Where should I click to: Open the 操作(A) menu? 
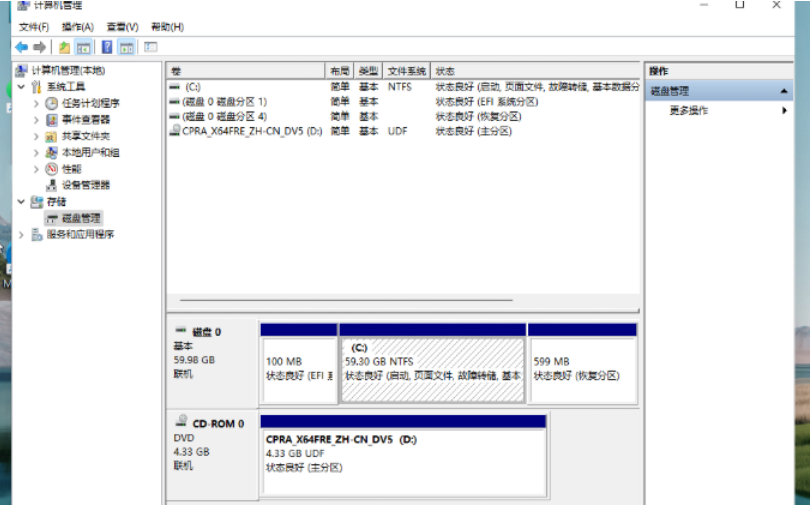78,27
